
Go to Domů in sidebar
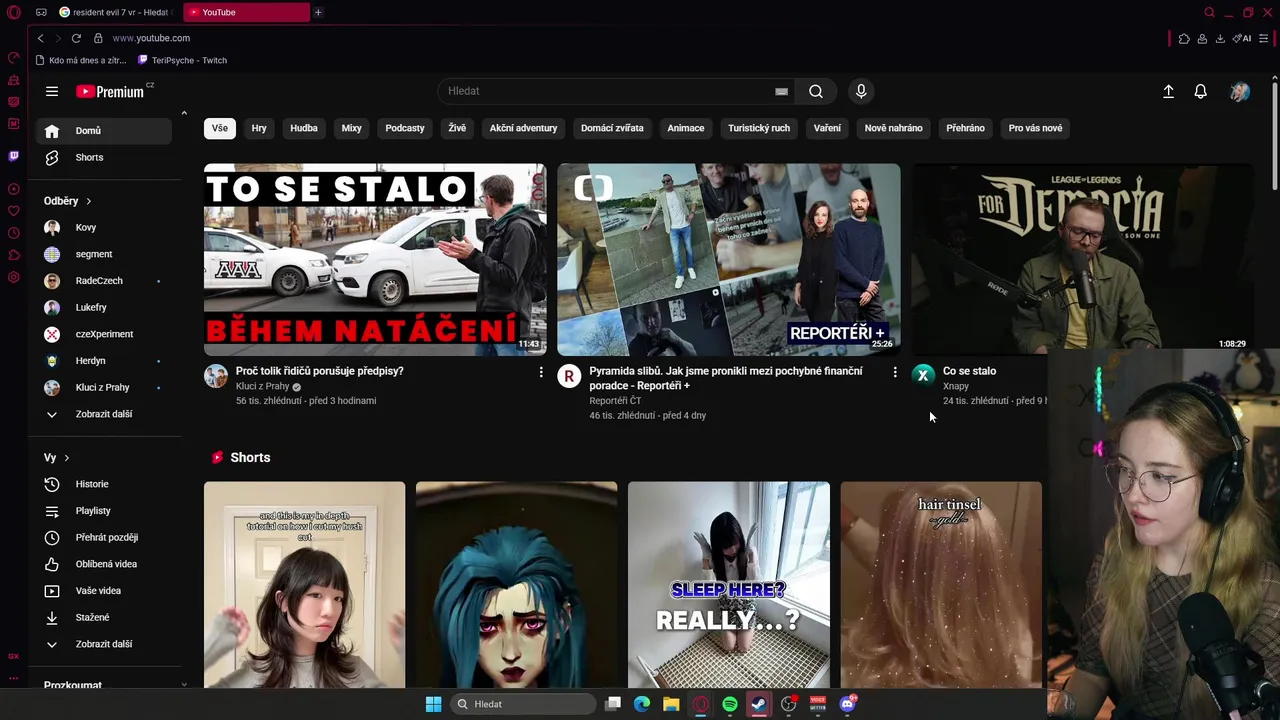104,131
